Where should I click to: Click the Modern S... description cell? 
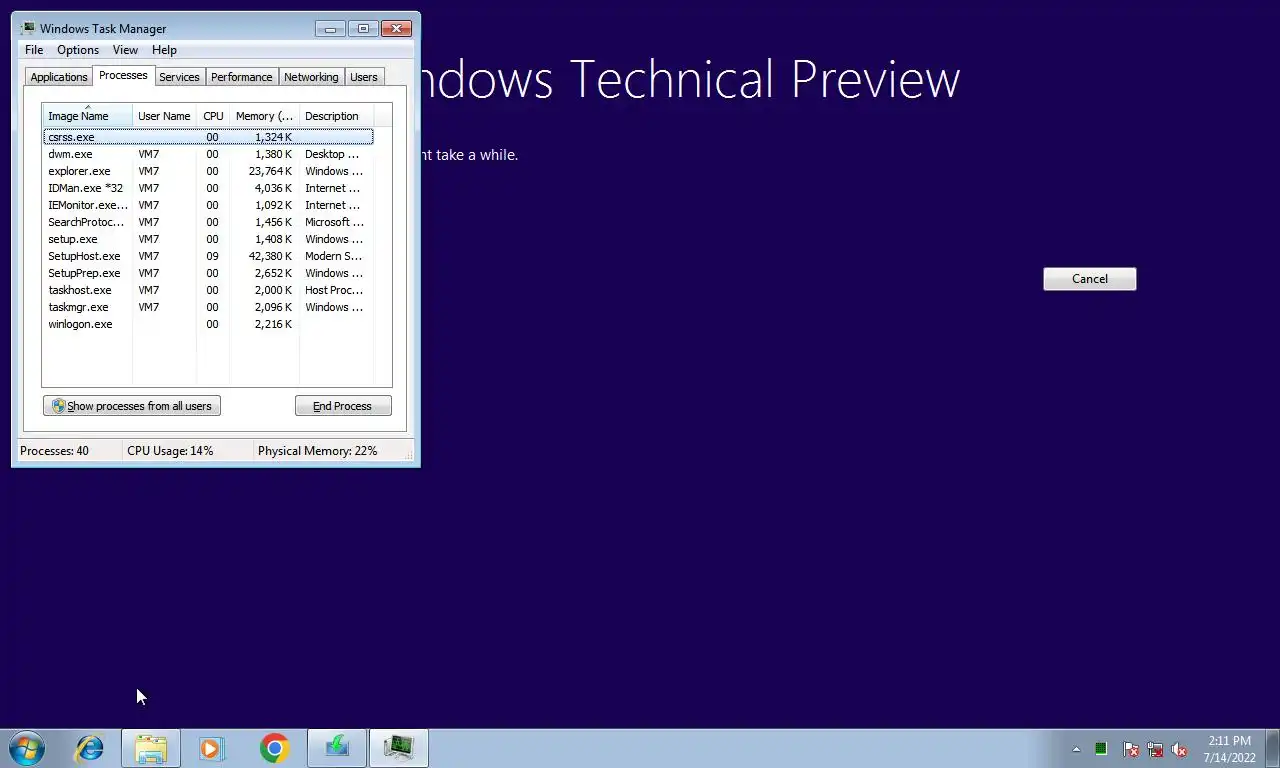tap(333, 256)
